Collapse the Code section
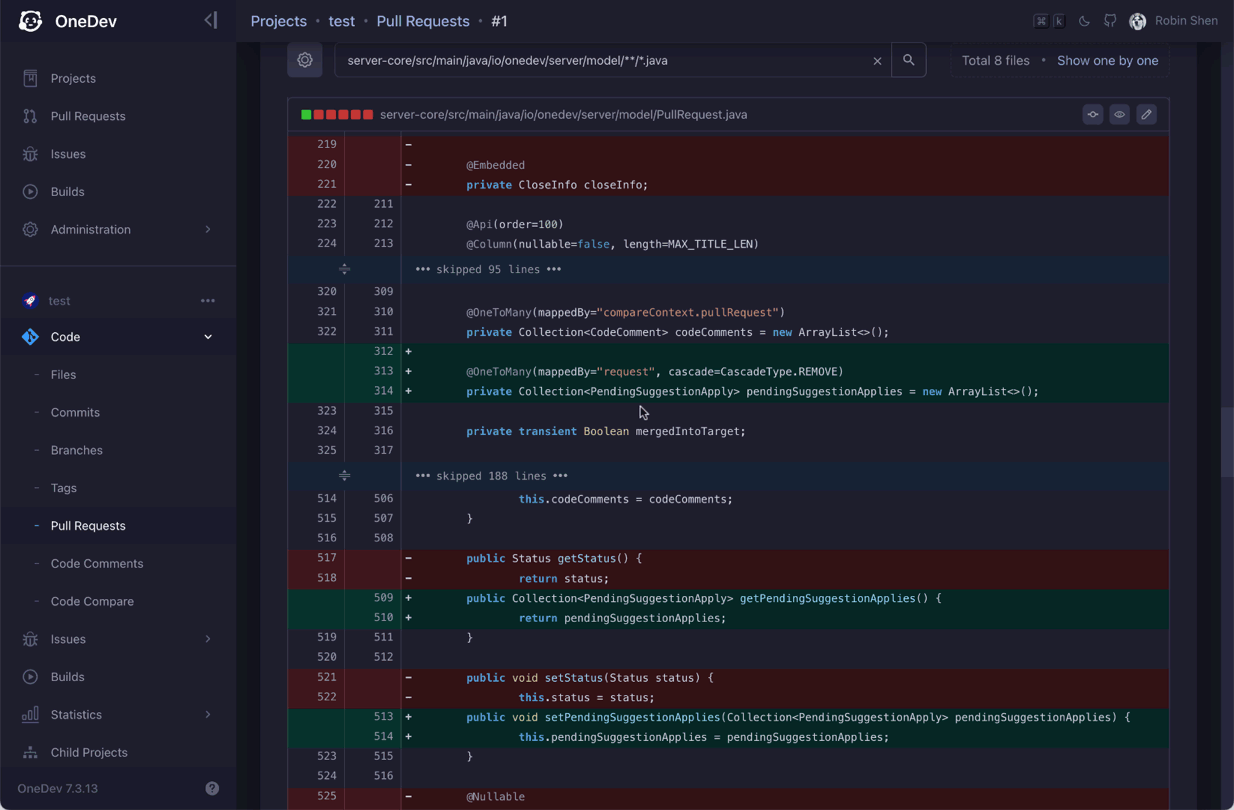The image size is (1234, 810). click(x=208, y=337)
